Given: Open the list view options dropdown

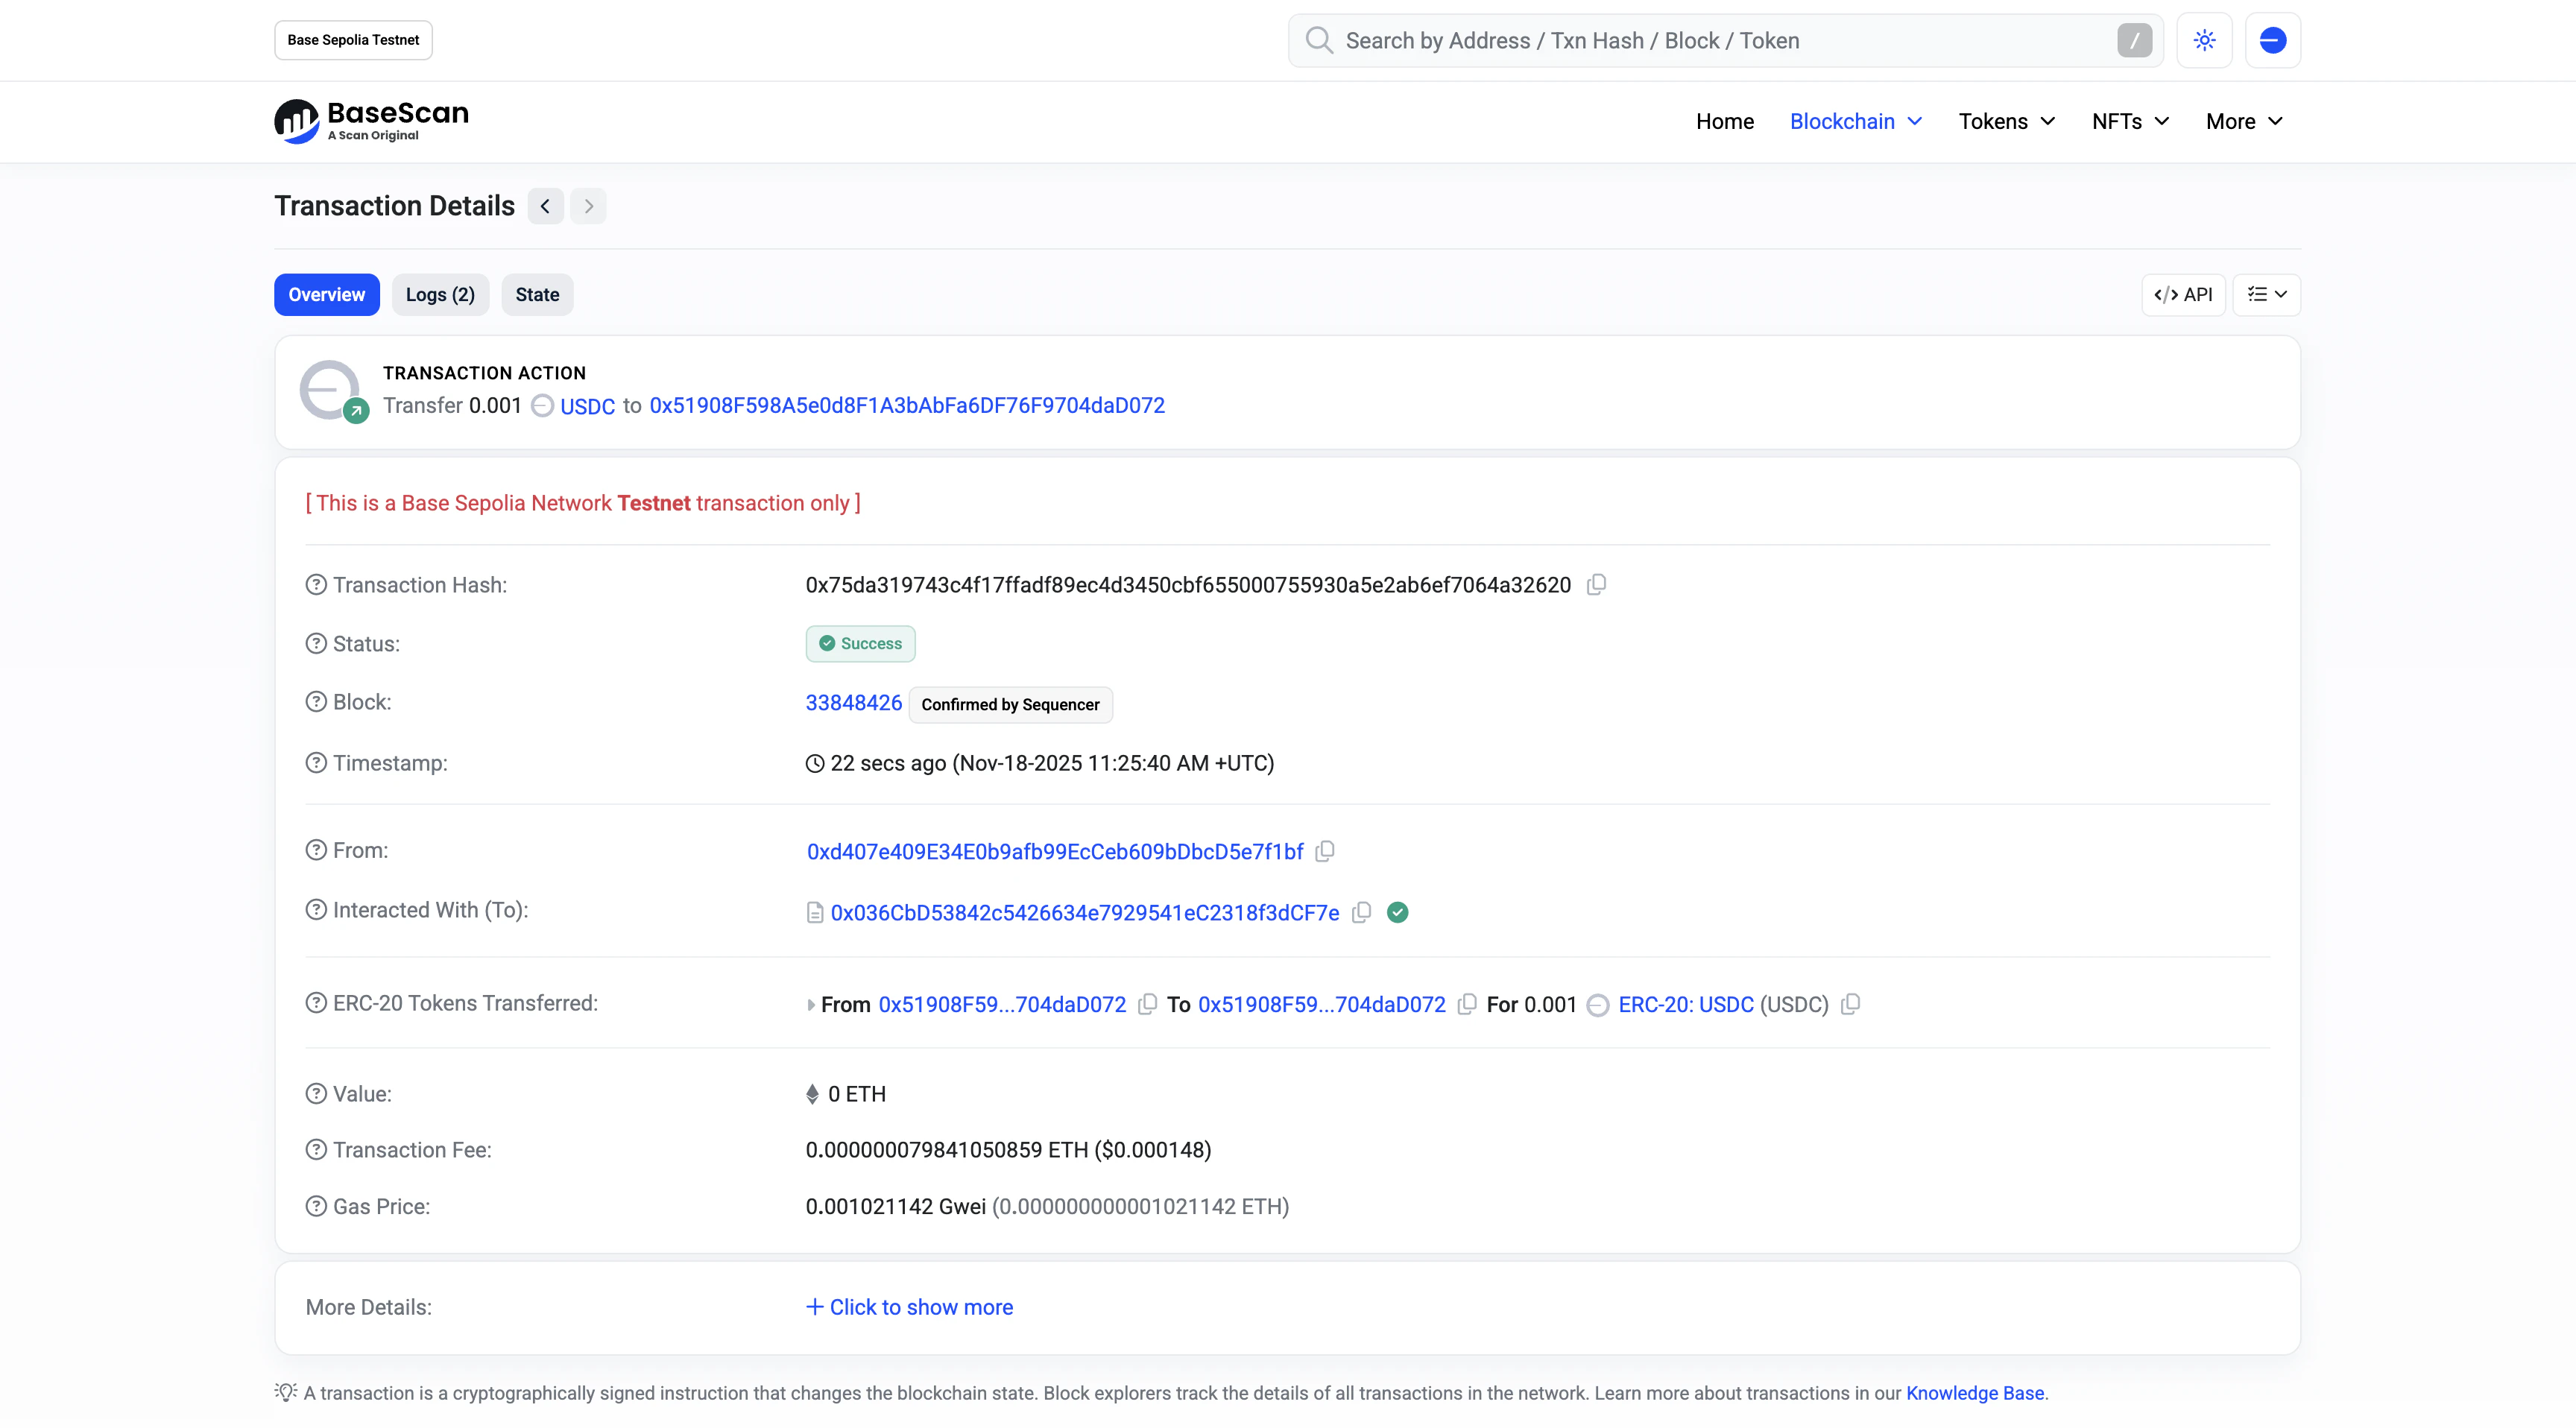Looking at the screenshot, I should point(2267,294).
